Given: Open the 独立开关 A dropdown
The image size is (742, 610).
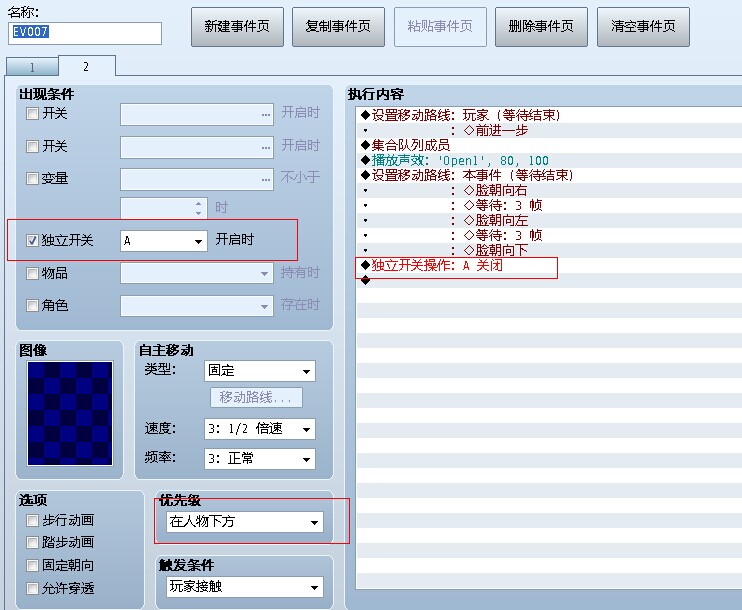Looking at the screenshot, I should click(x=164, y=241).
